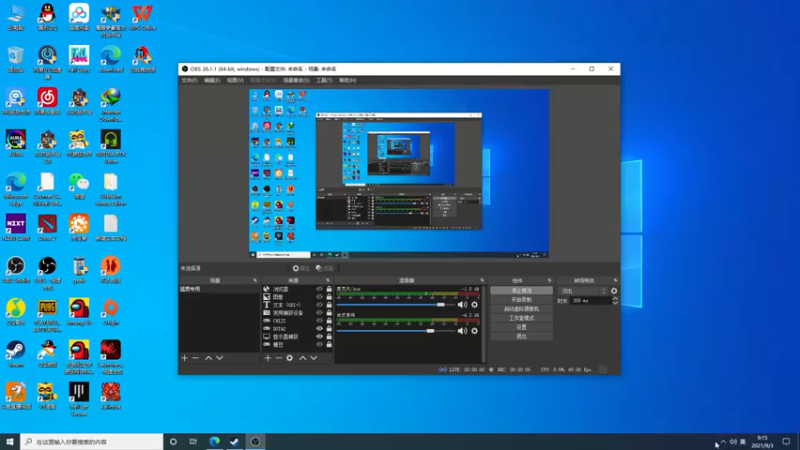The width and height of the screenshot is (800, 450).
Task: Mute the 麦克风/Aux speaker icon
Action: 462,305
